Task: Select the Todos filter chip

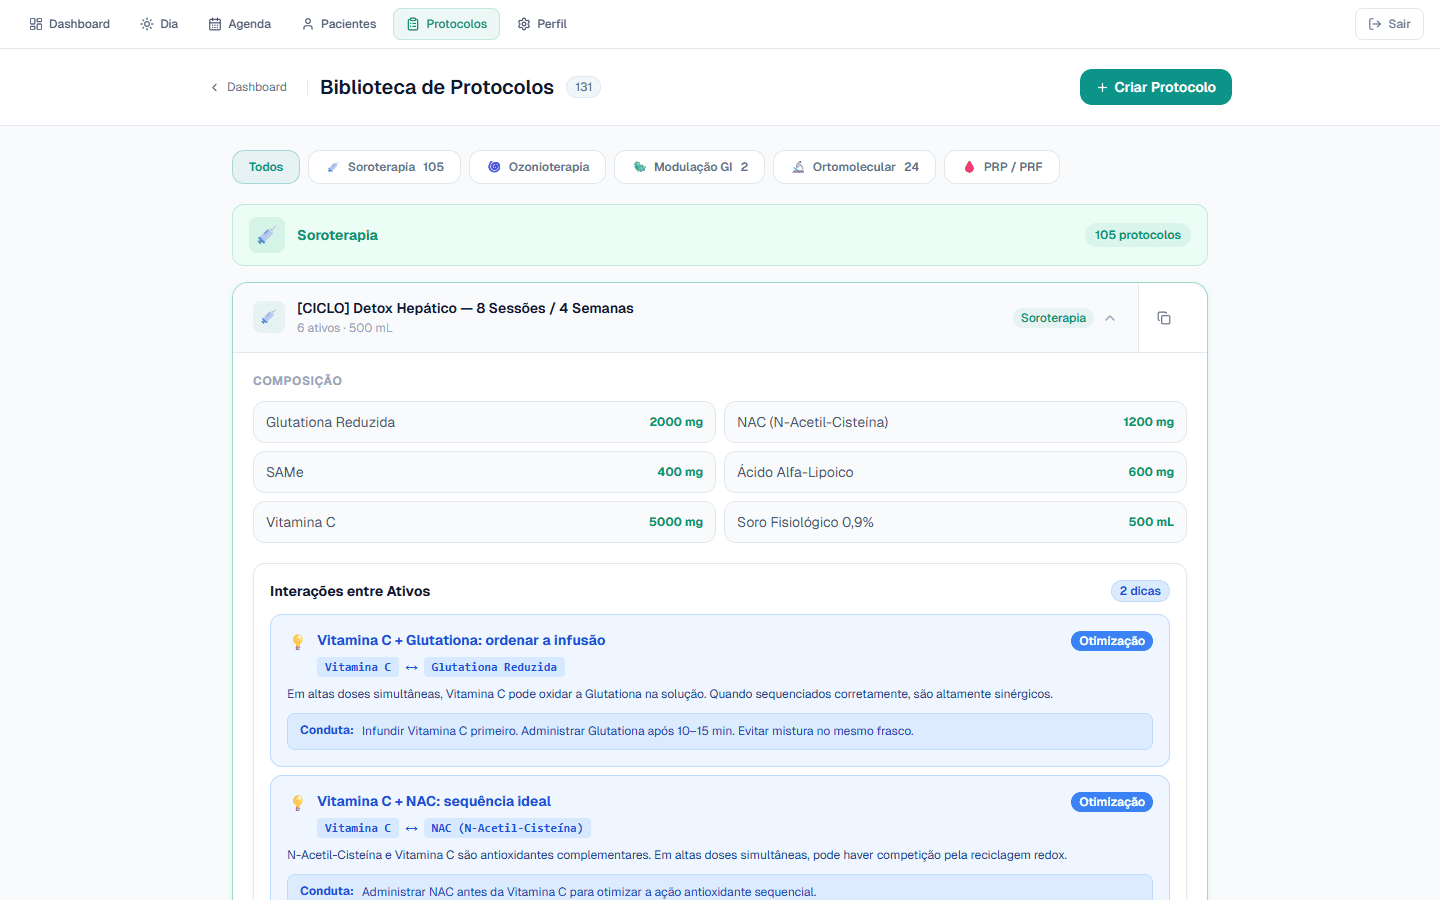Action: point(266,167)
